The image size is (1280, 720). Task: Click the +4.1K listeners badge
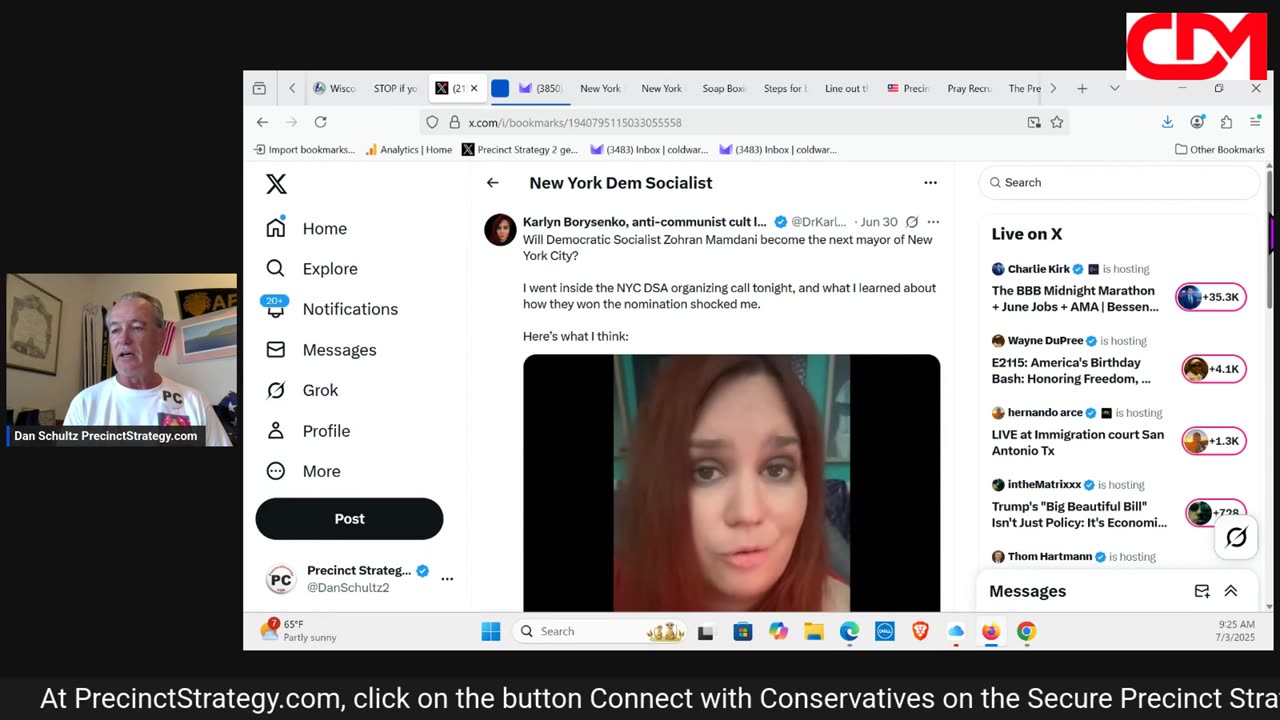click(1213, 369)
